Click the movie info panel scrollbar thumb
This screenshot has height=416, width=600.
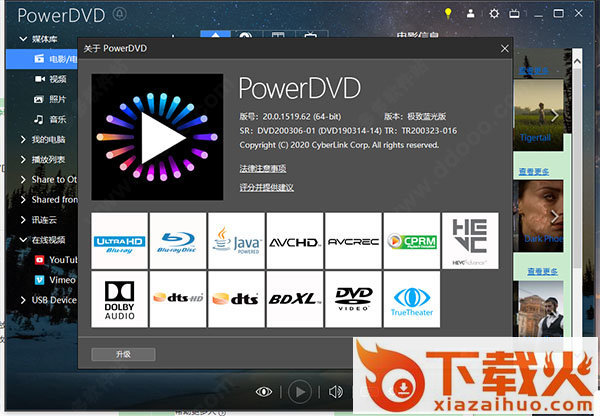tap(577, 168)
